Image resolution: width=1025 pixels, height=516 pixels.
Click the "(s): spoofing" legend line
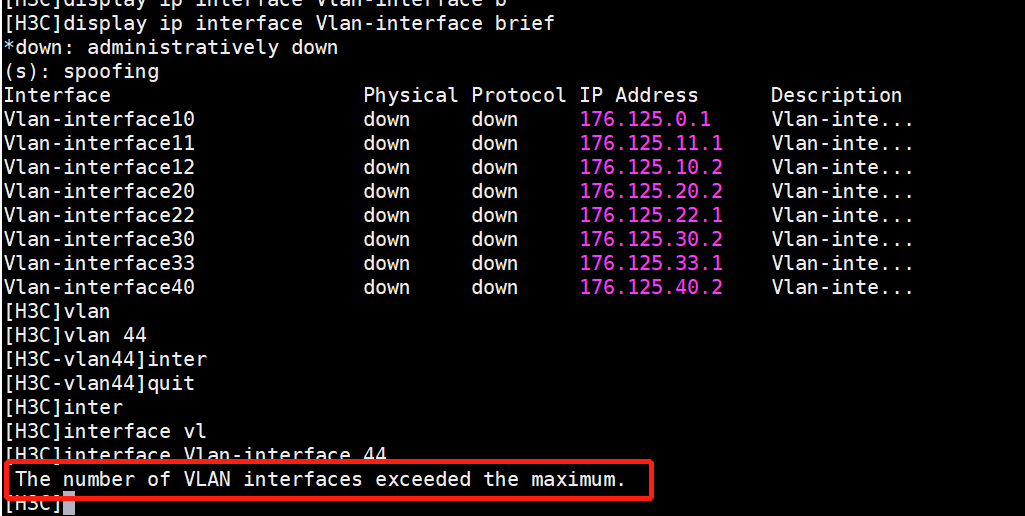pyautogui.click(x=81, y=72)
